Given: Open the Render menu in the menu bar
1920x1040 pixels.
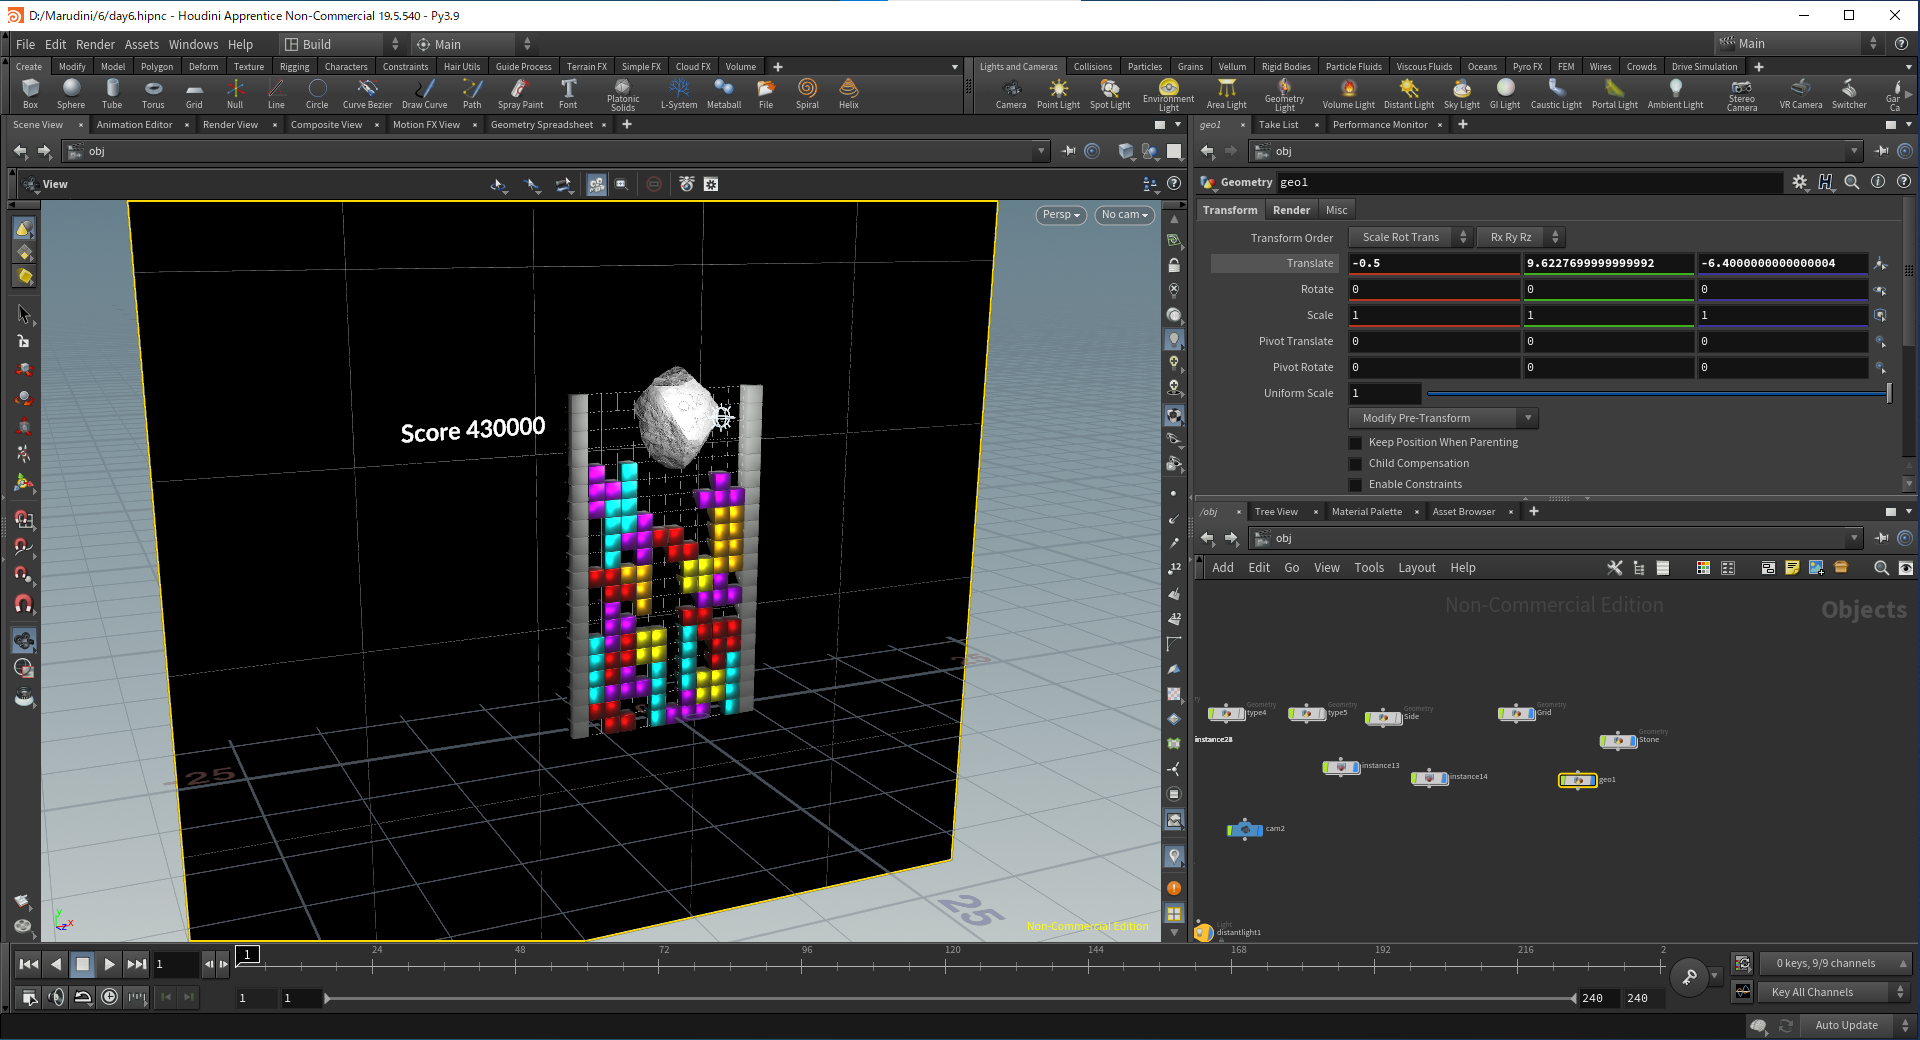Looking at the screenshot, I should tap(95, 44).
